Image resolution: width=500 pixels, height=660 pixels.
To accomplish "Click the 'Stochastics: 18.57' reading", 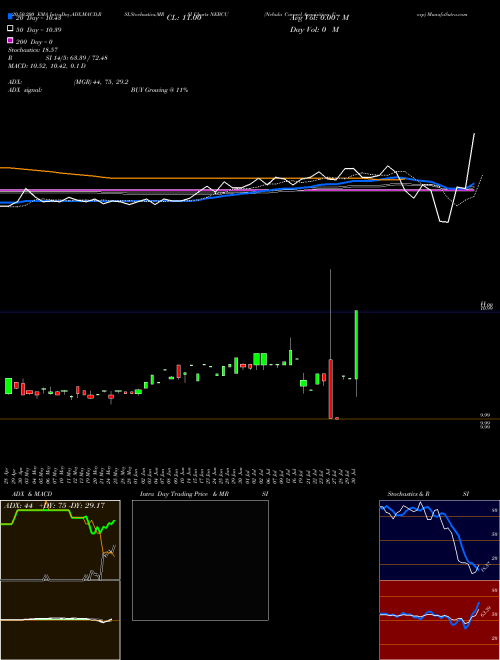I will coord(33,50).
